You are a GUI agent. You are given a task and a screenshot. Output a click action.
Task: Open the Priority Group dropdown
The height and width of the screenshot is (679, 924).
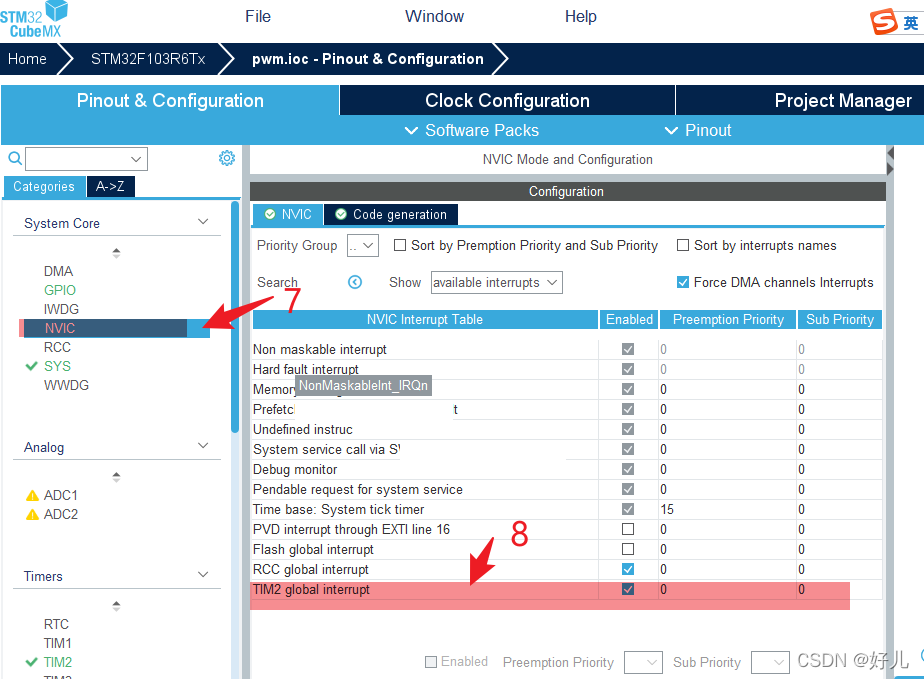(x=362, y=245)
